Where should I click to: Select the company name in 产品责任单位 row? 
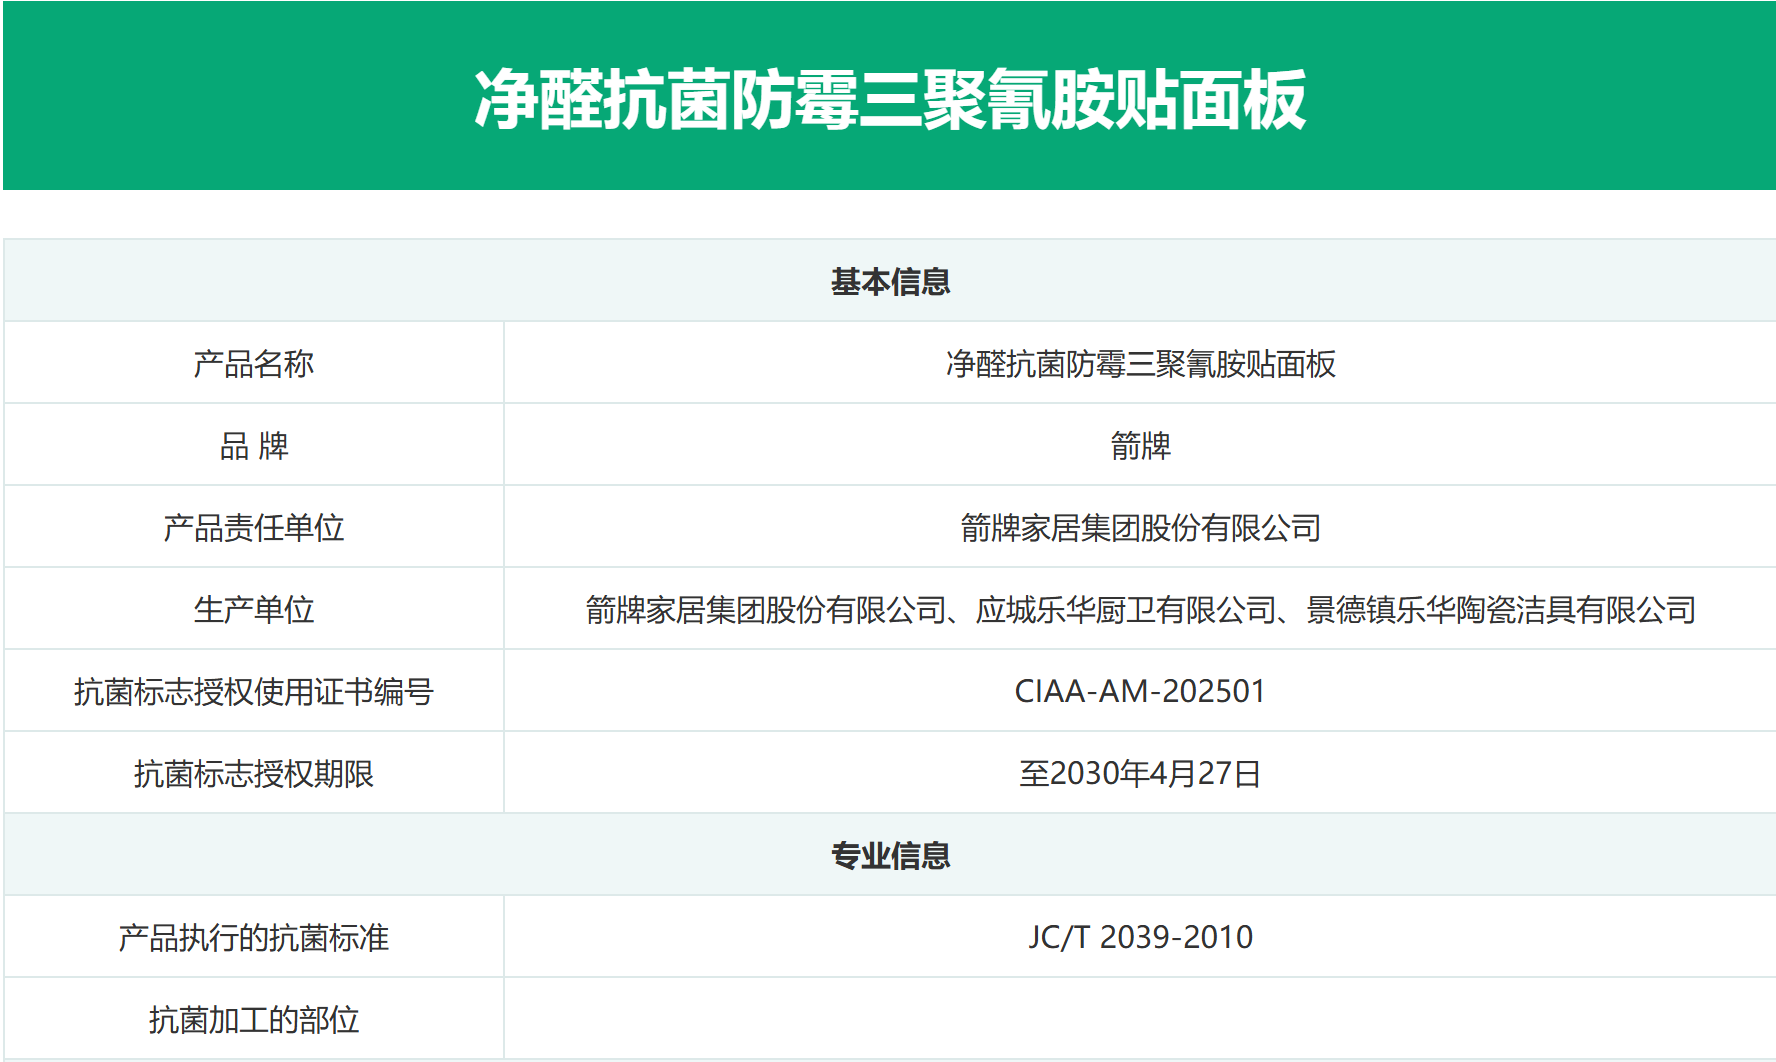[x=1140, y=528]
